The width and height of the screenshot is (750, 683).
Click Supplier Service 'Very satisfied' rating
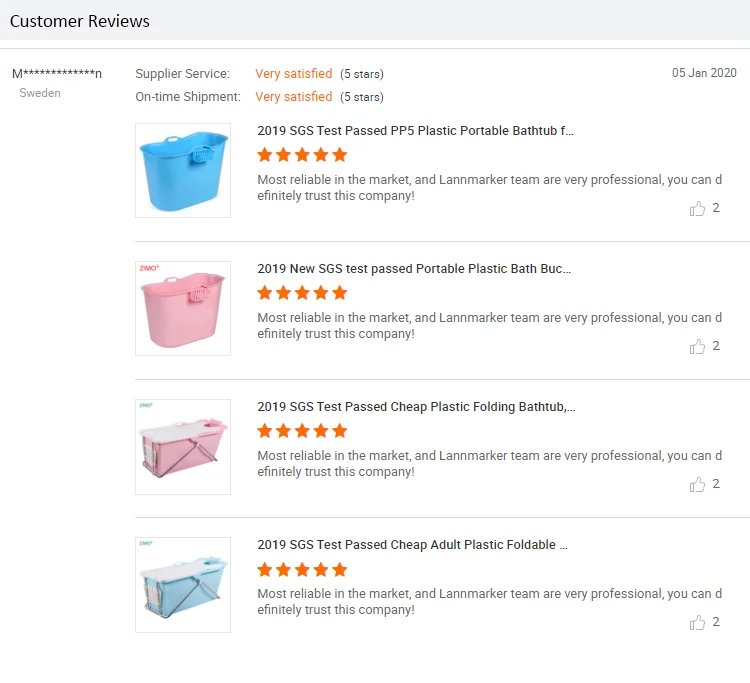(293, 74)
